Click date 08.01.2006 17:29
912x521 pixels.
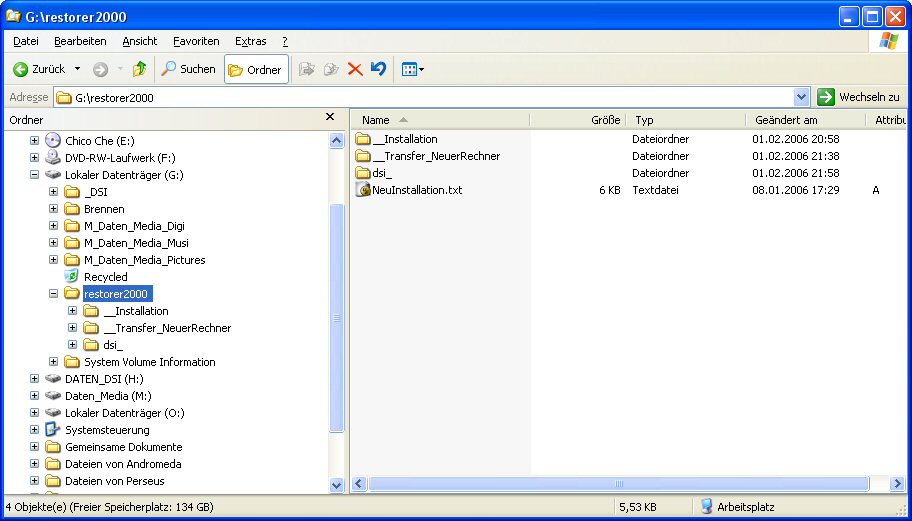(x=795, y=190)
